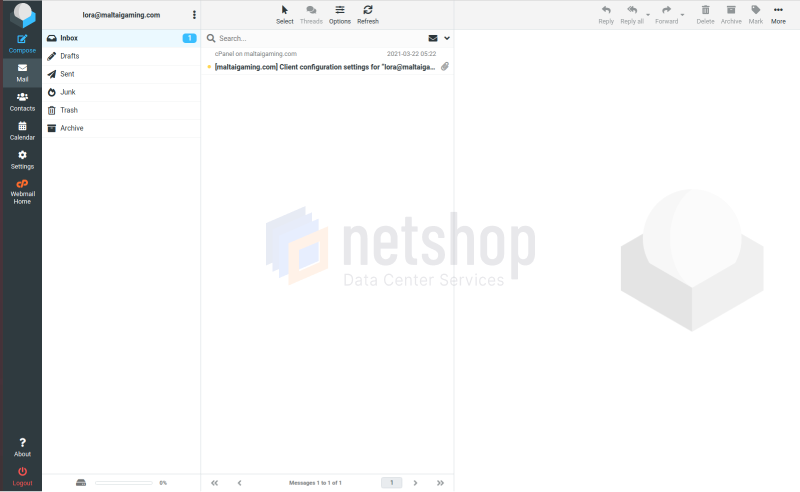Click the attachment paperclip on the message
Image resolution: width=800 pixels, height=492 pixels.
[445, 66]
